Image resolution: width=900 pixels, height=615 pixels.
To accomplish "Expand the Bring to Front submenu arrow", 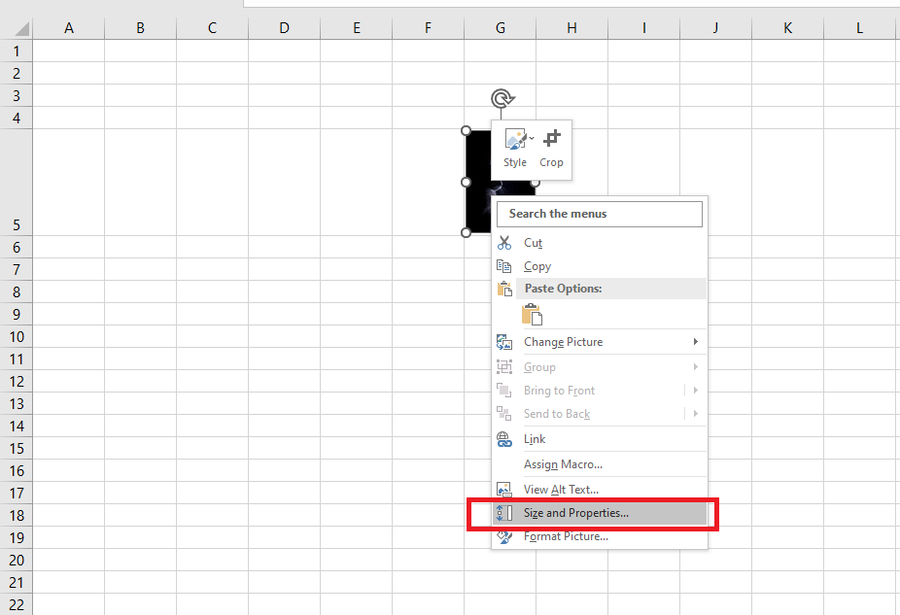I will [696, 390].
